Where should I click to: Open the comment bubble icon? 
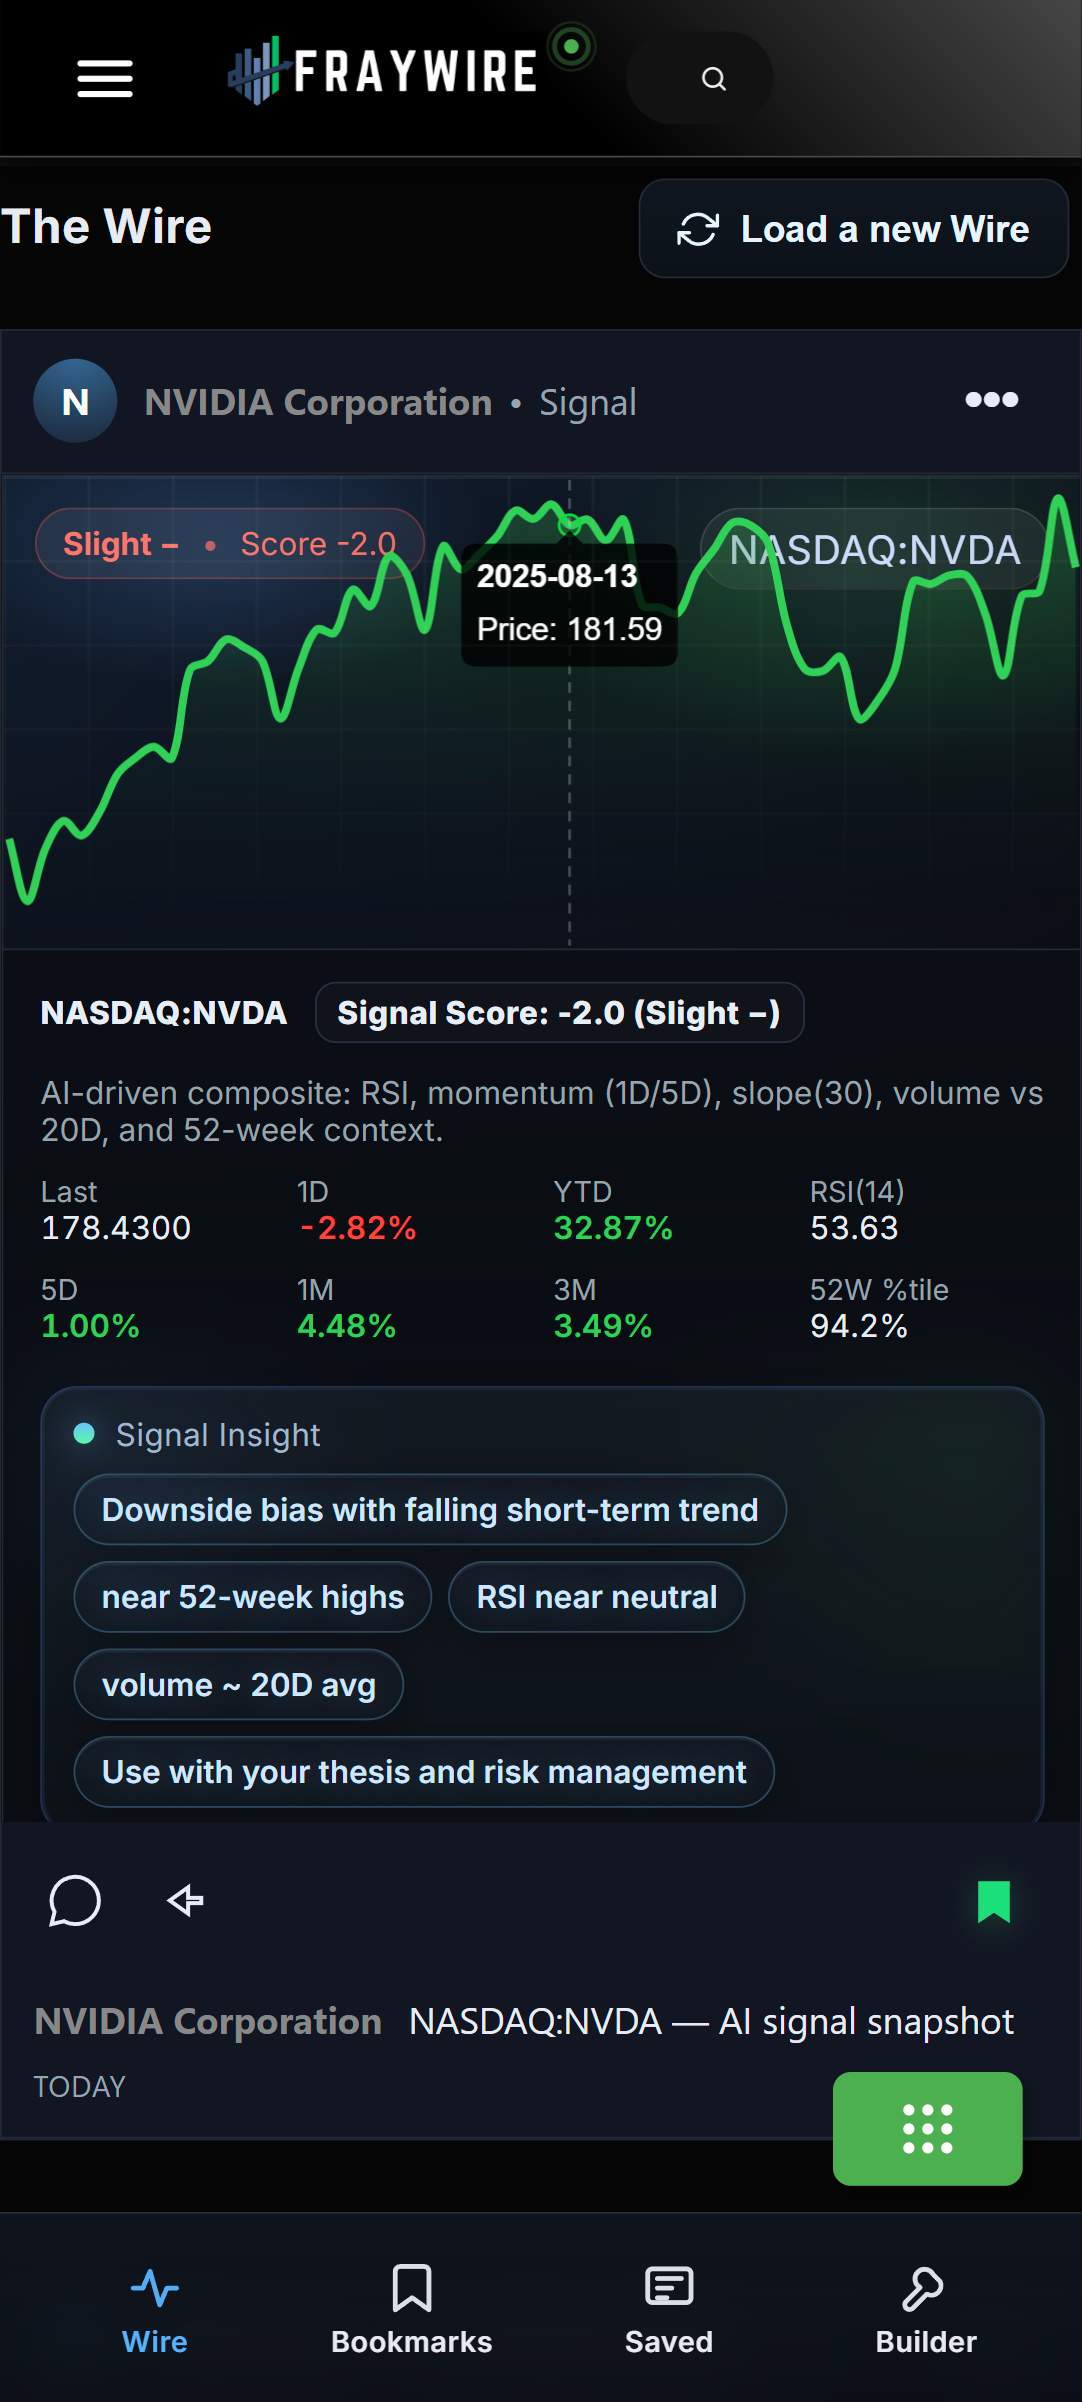tap(75, 1900)
